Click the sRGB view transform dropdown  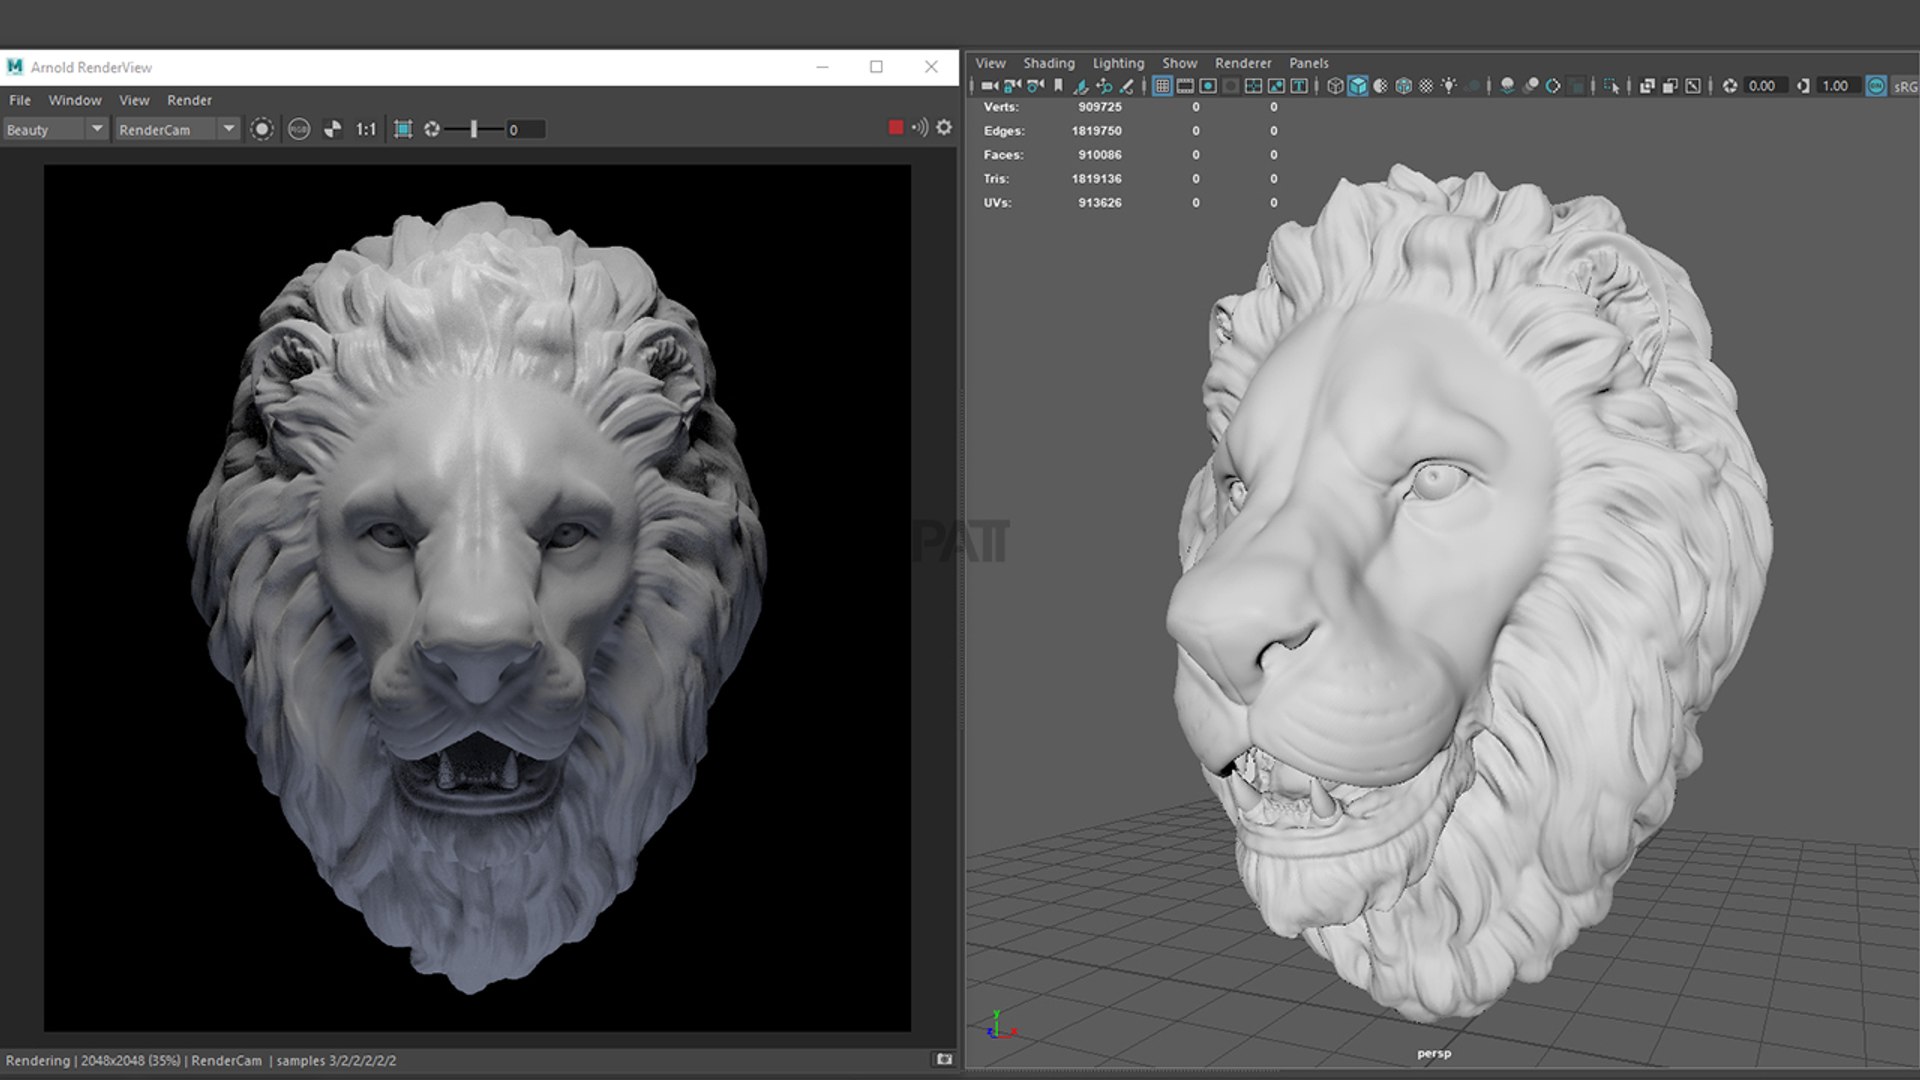[1904, 86]
